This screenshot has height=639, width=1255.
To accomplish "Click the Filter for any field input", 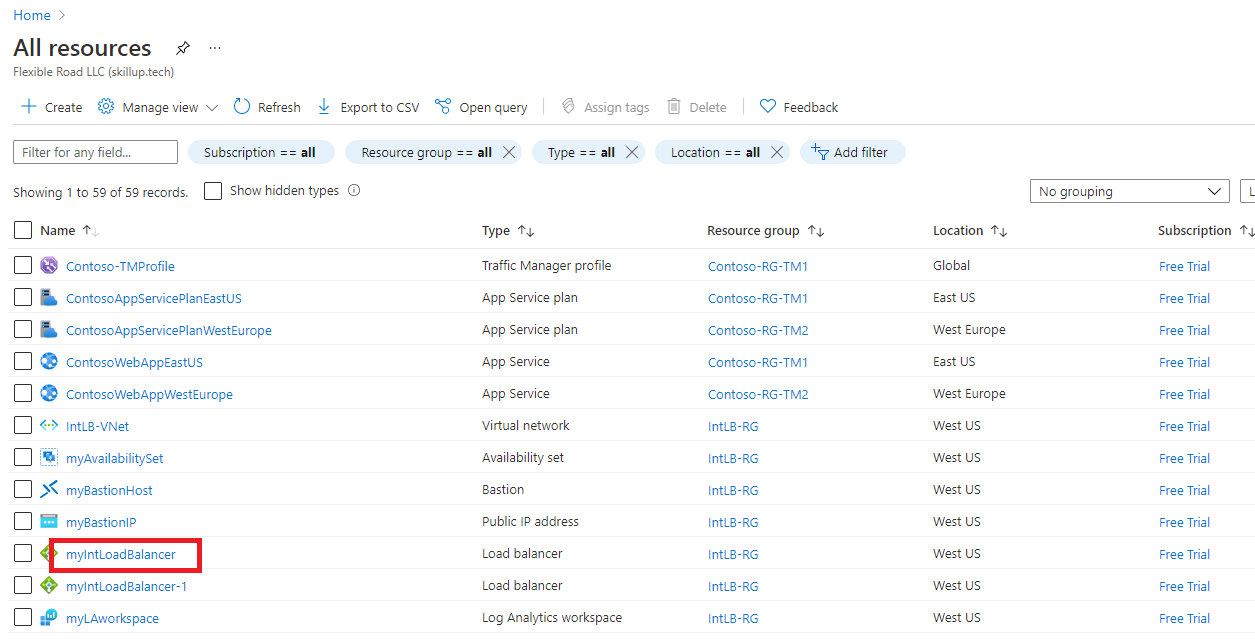I will coord(94,152).
